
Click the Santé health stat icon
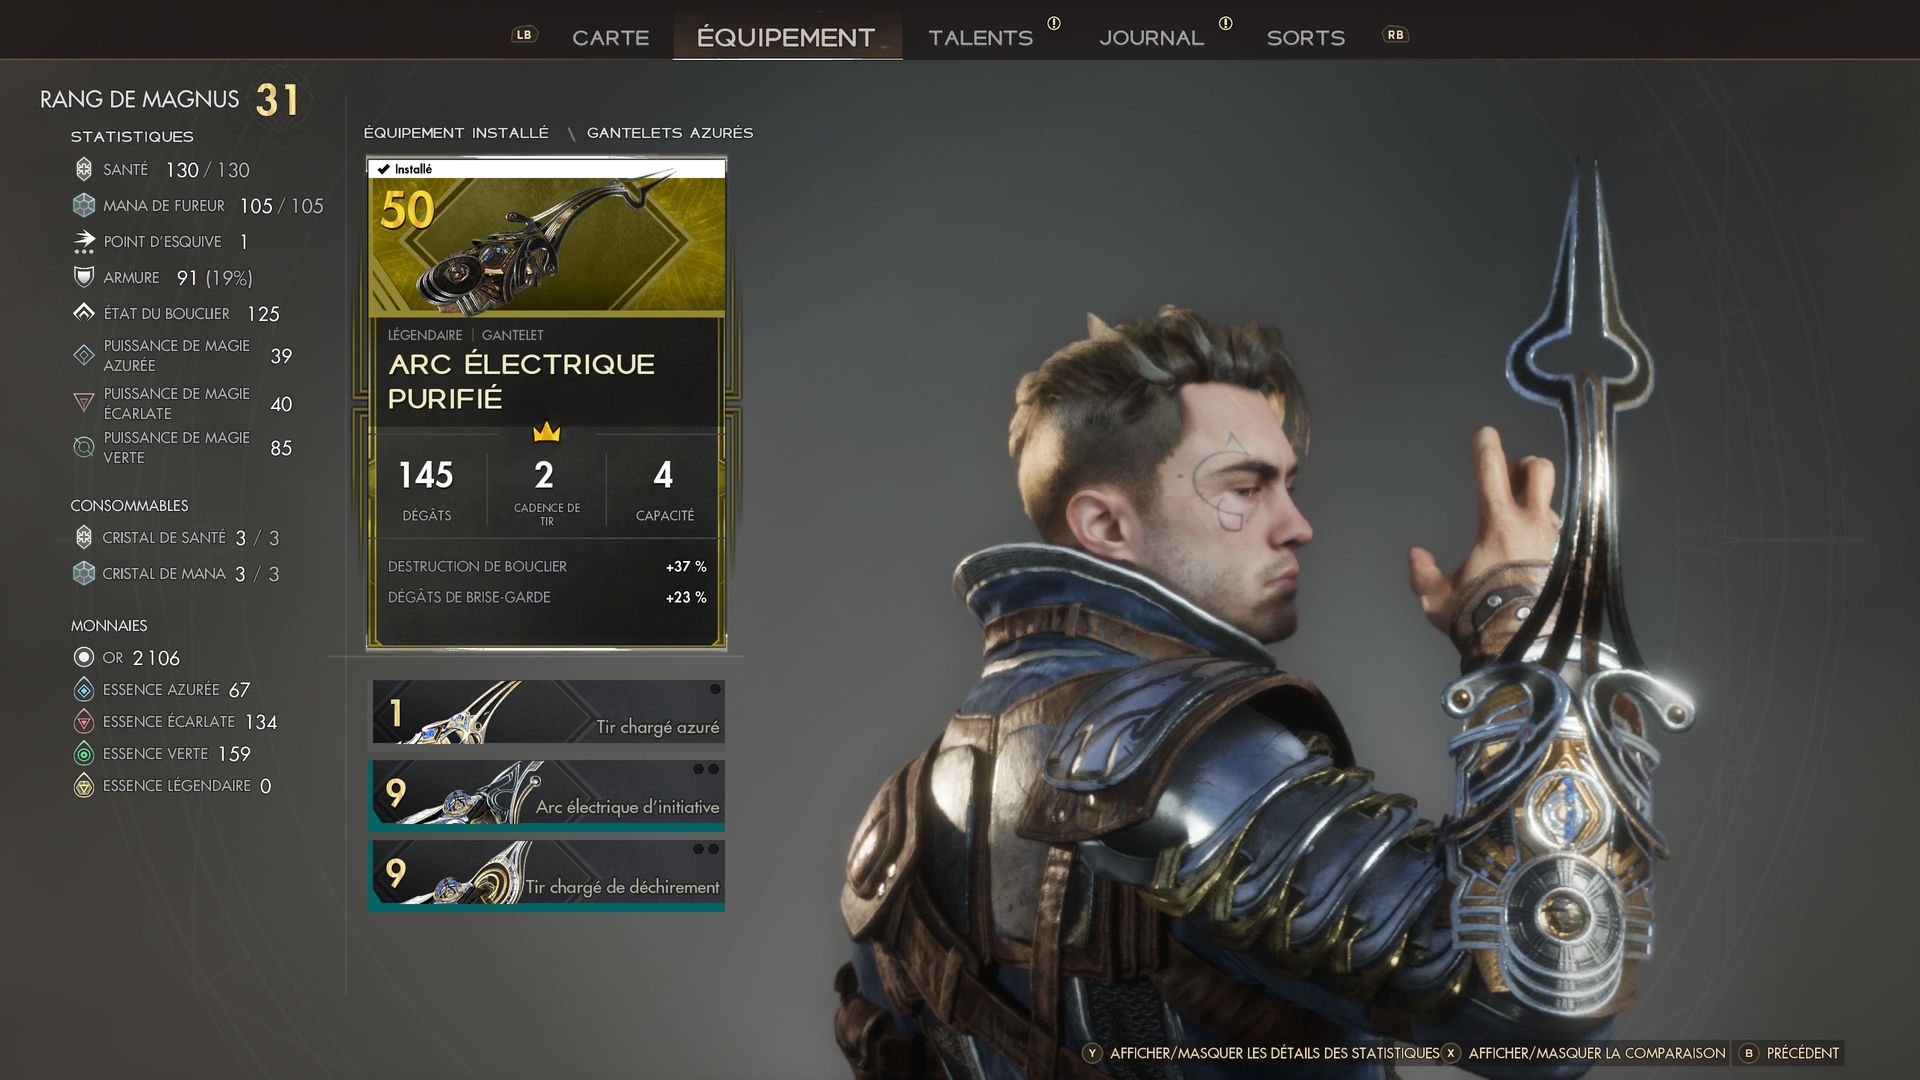coord(84,169)
